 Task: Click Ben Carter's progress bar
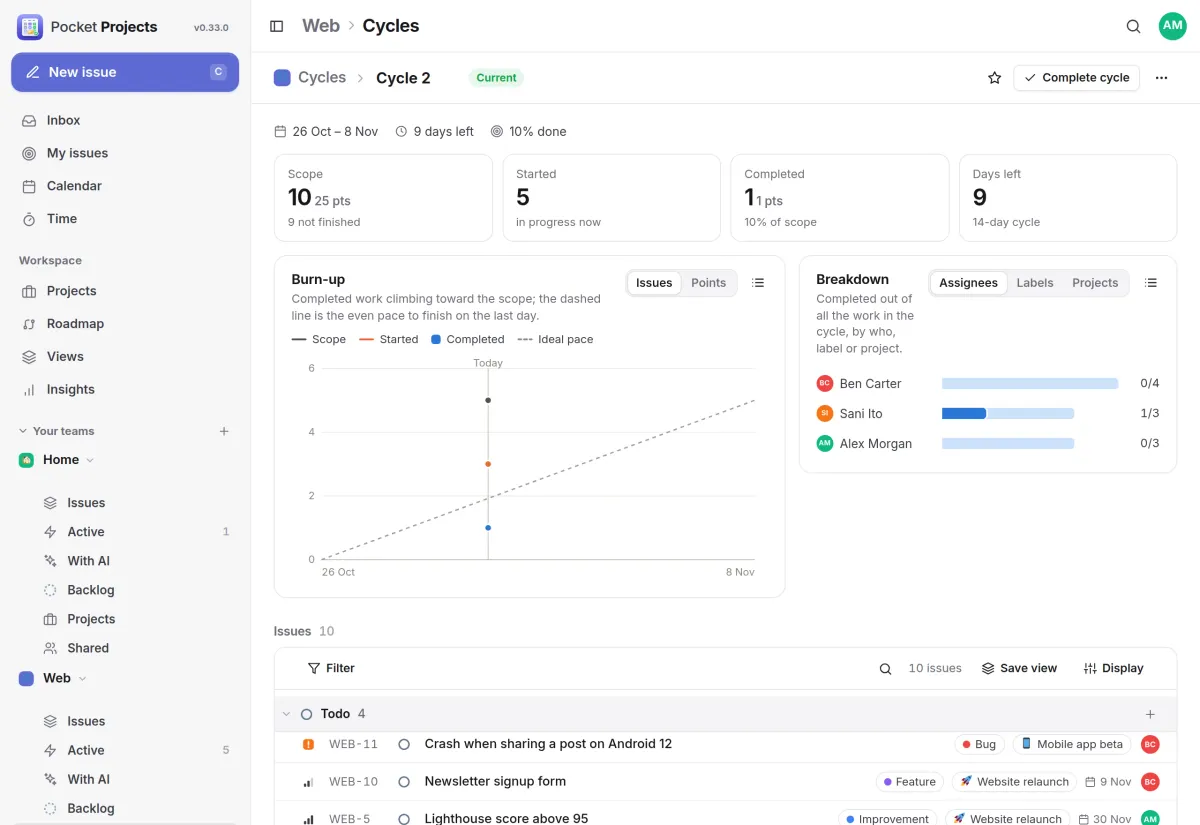click(x=1030, y=384)
